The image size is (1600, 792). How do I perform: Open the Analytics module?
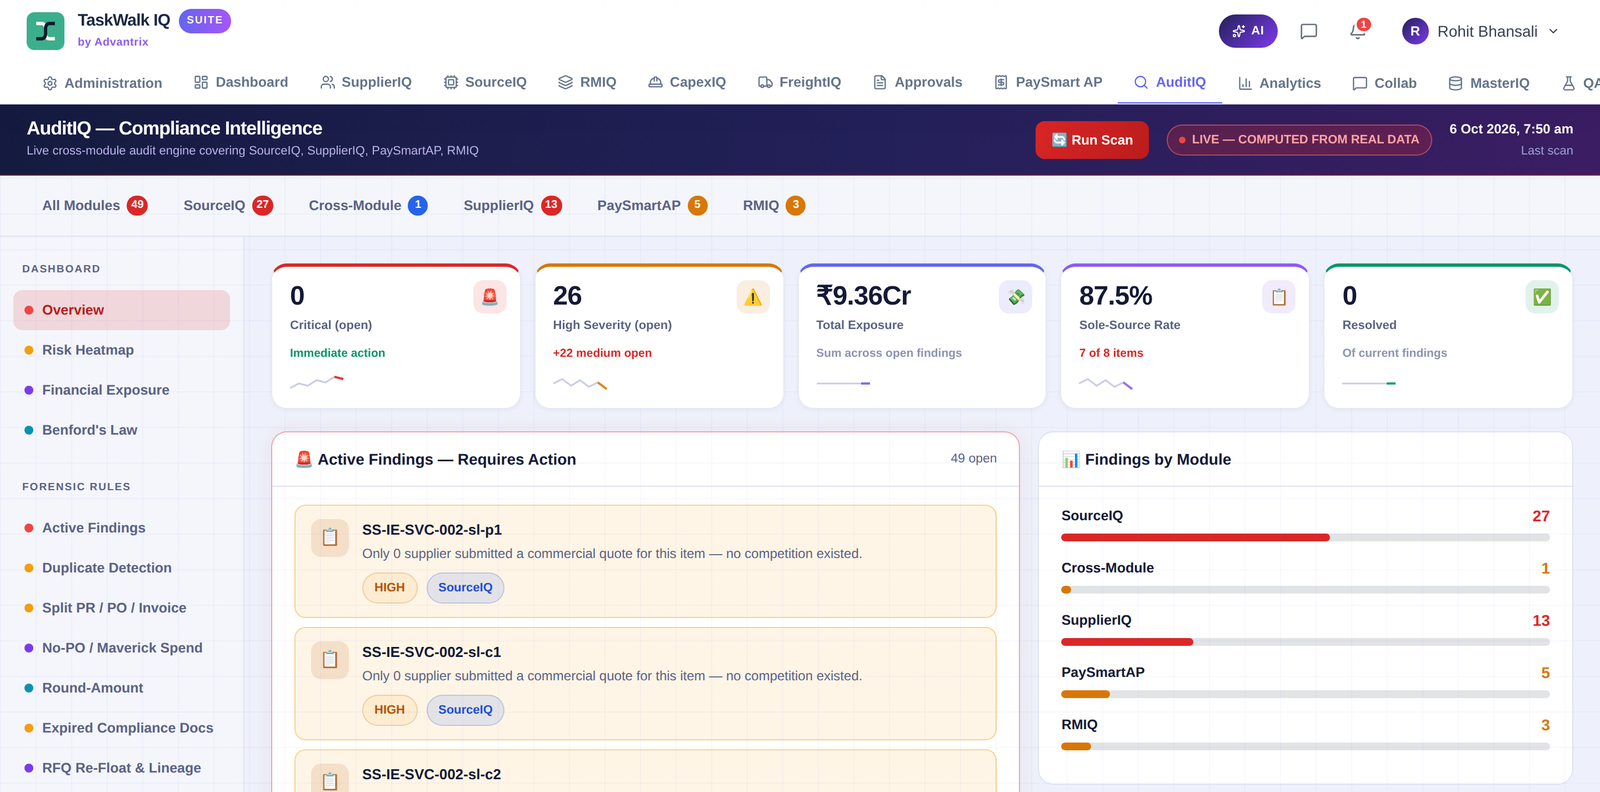pyautogui.click(x=1279, y=83)
